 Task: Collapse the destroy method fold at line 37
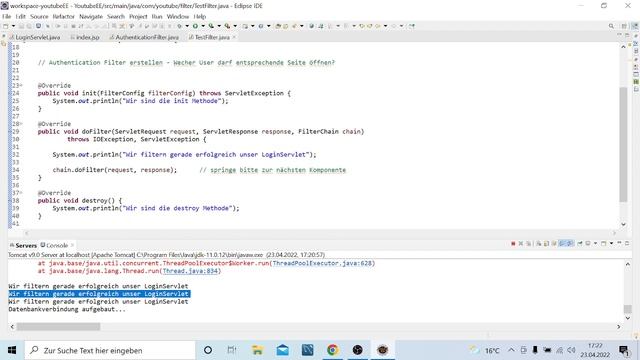tap(21, 193)
